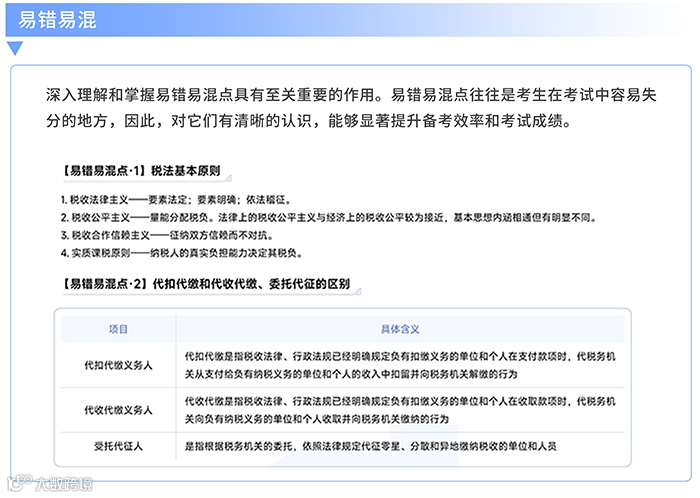Viewport: 700px width, 498px height.
Task: Select intro line starting 深入理解和掌握易错易混点
Action: [351, 95]
